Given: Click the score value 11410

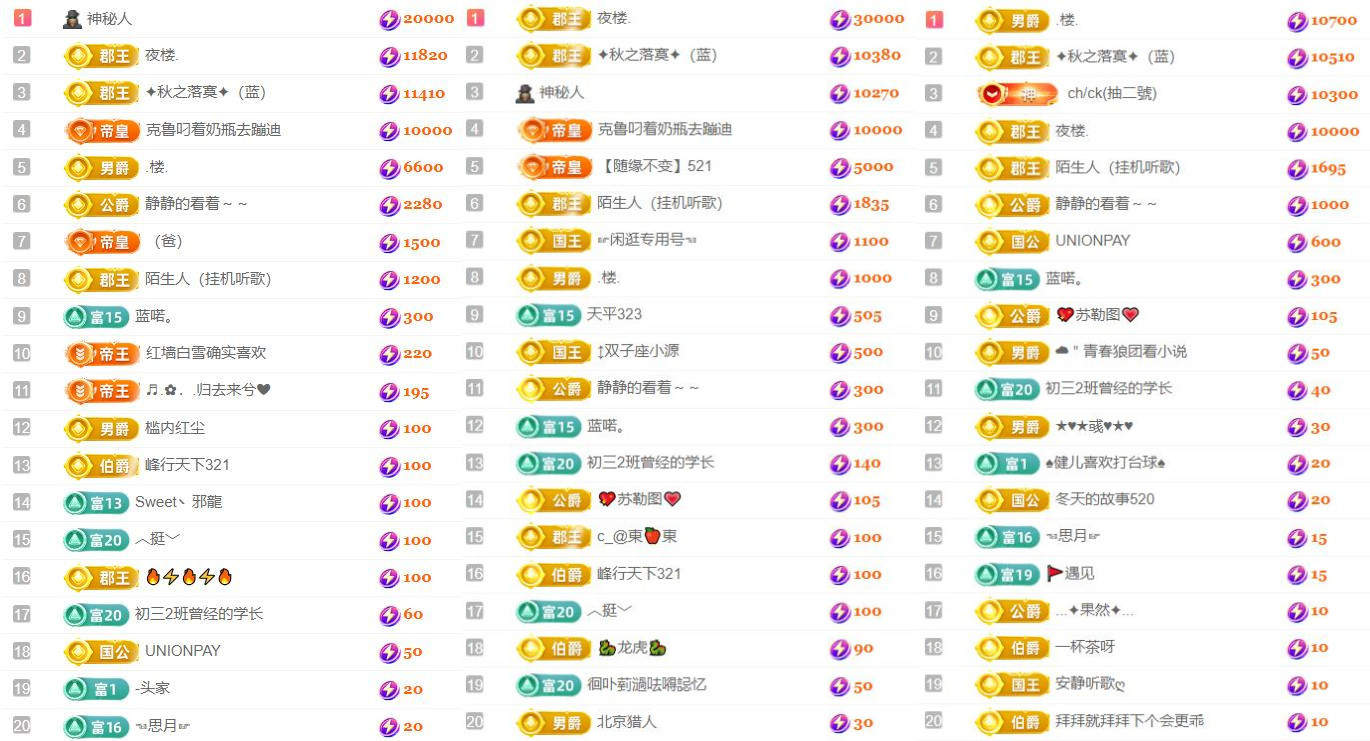Looking at the screenshot, I should pos(424,94).
